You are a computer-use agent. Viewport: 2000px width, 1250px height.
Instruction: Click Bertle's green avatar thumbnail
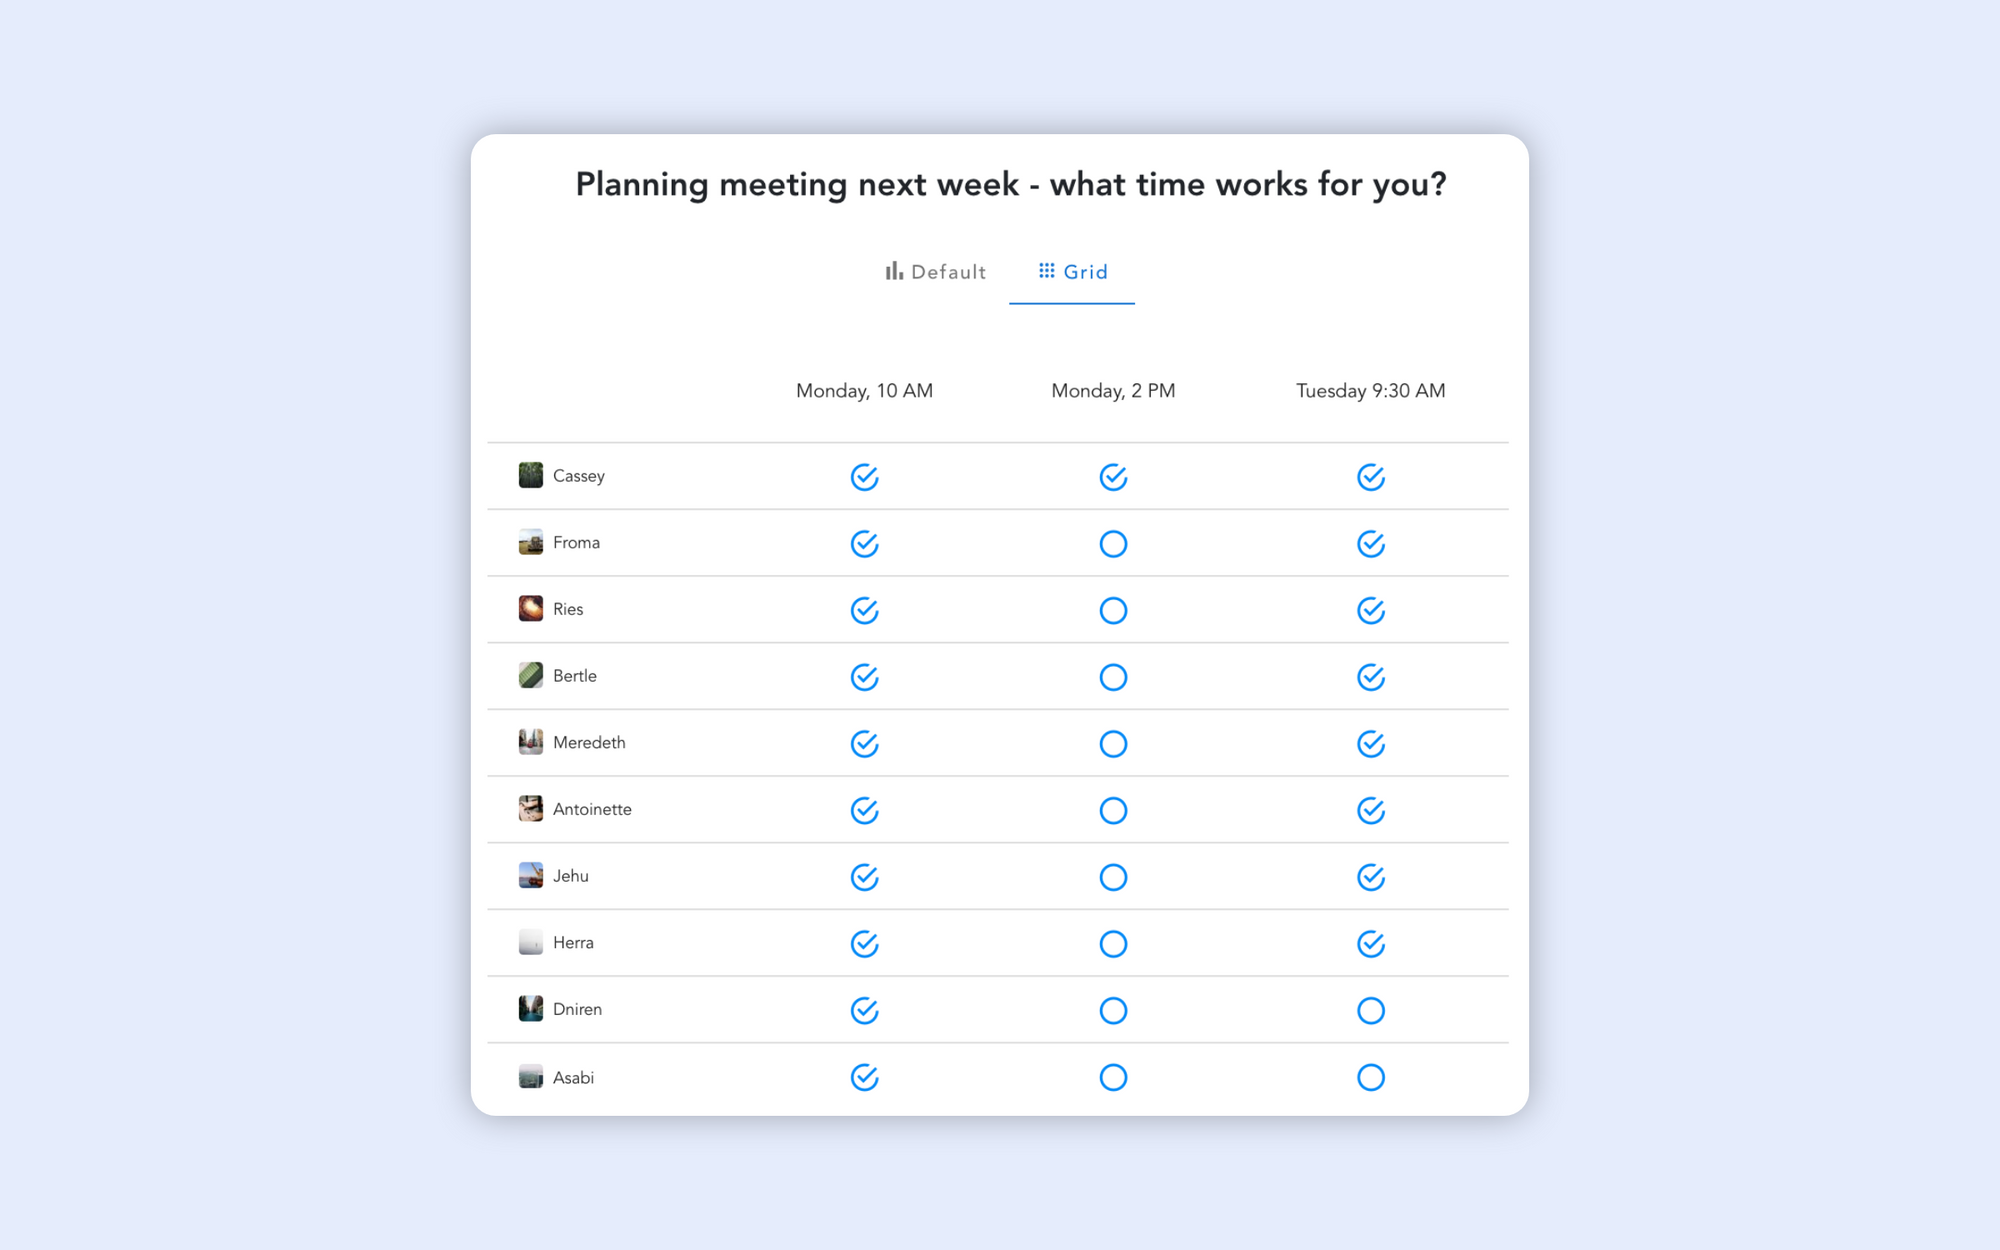[x=531, y=675]
